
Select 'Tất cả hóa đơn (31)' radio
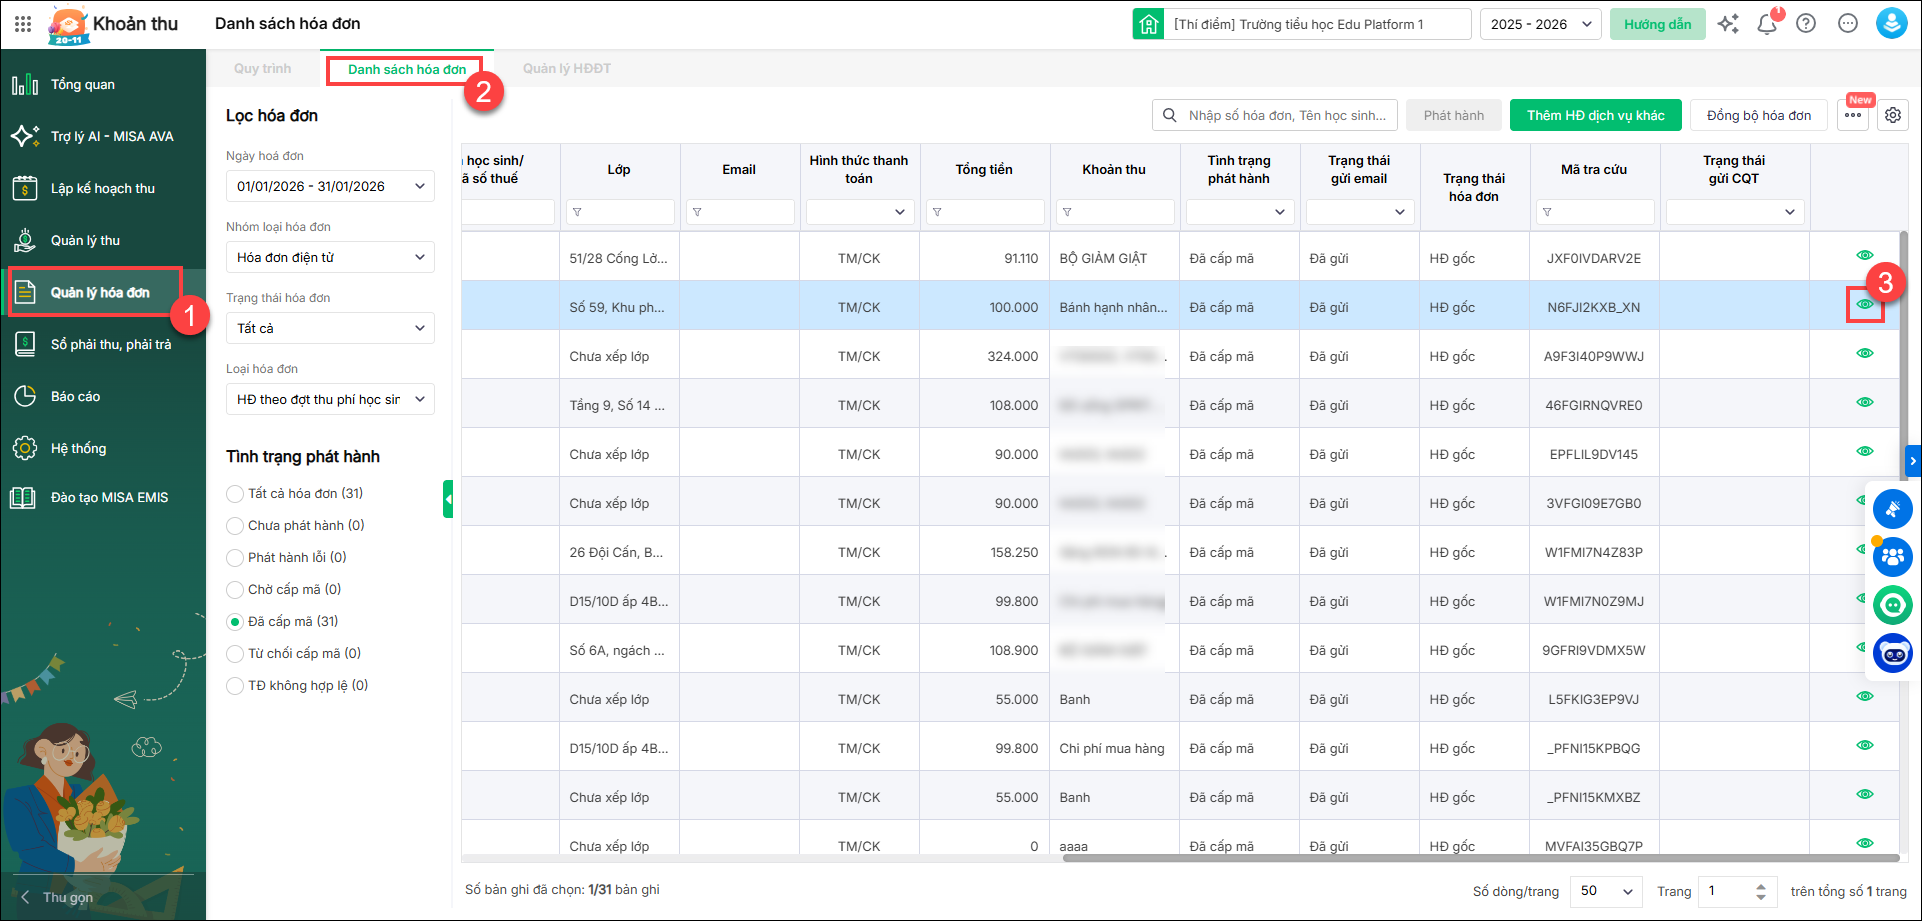[x=236, y=494]
